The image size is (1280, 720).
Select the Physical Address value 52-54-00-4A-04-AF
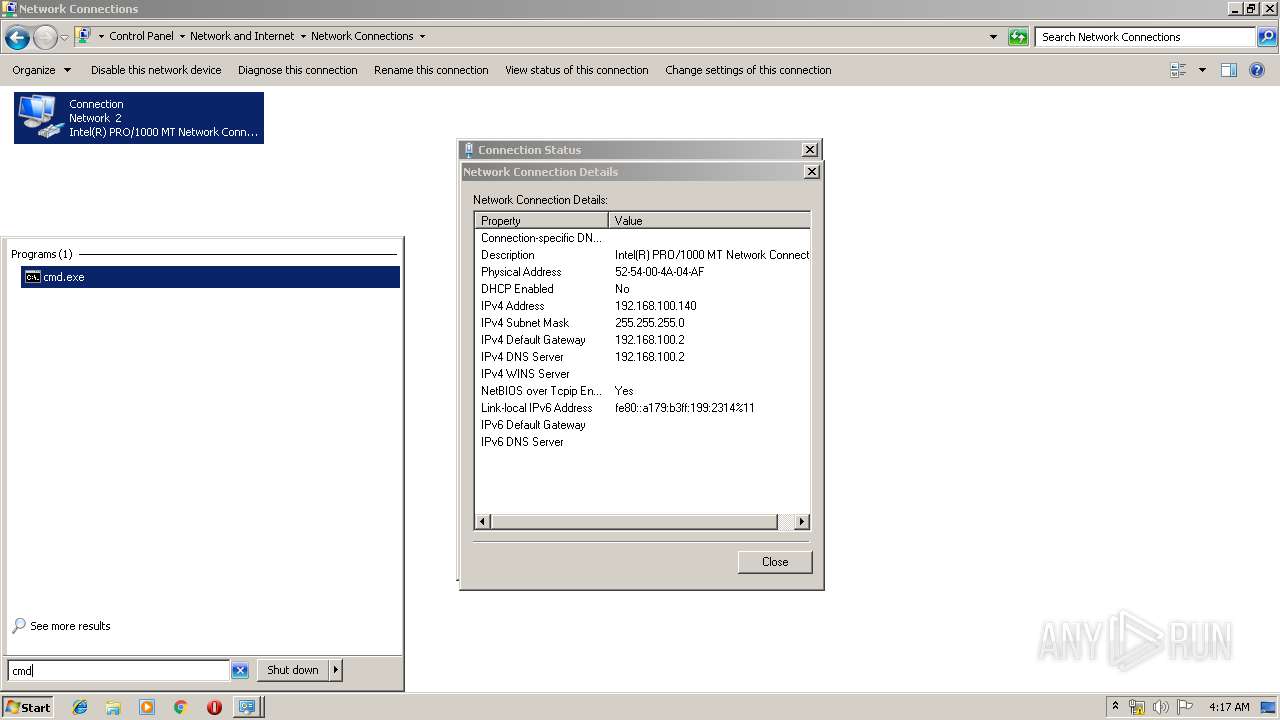pos(660,272)
